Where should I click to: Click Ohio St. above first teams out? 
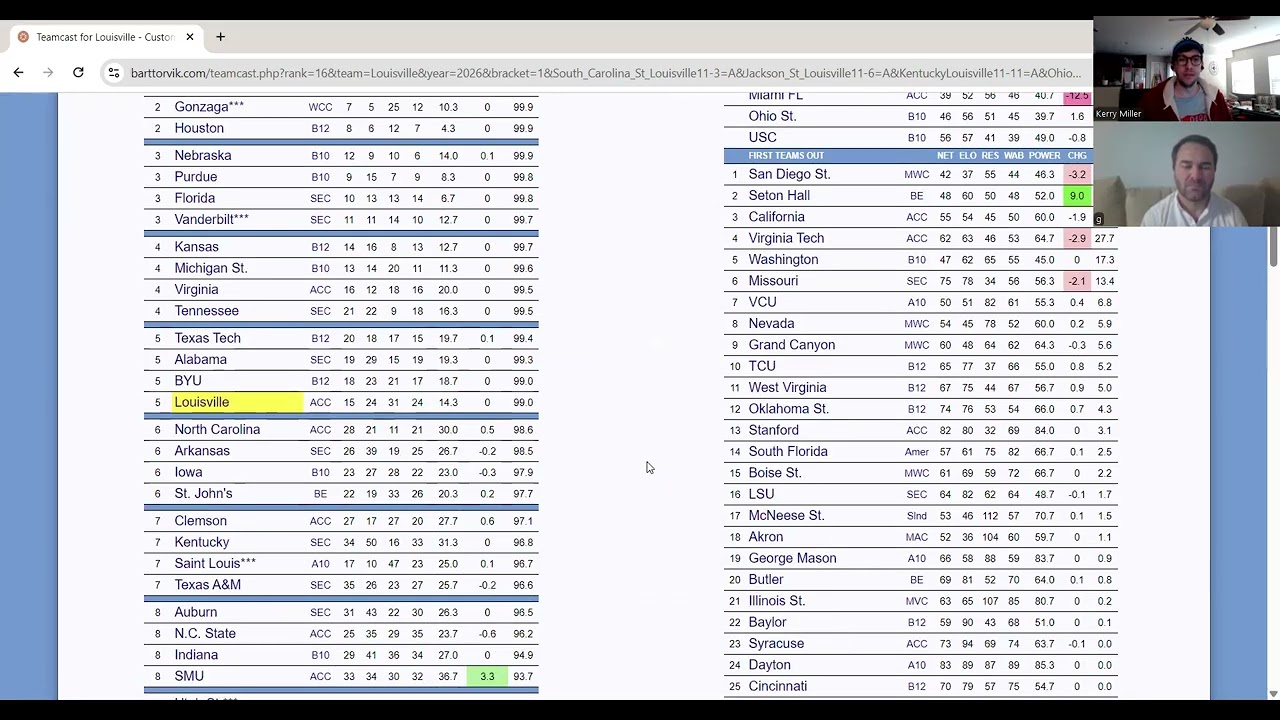pos(772,116)
